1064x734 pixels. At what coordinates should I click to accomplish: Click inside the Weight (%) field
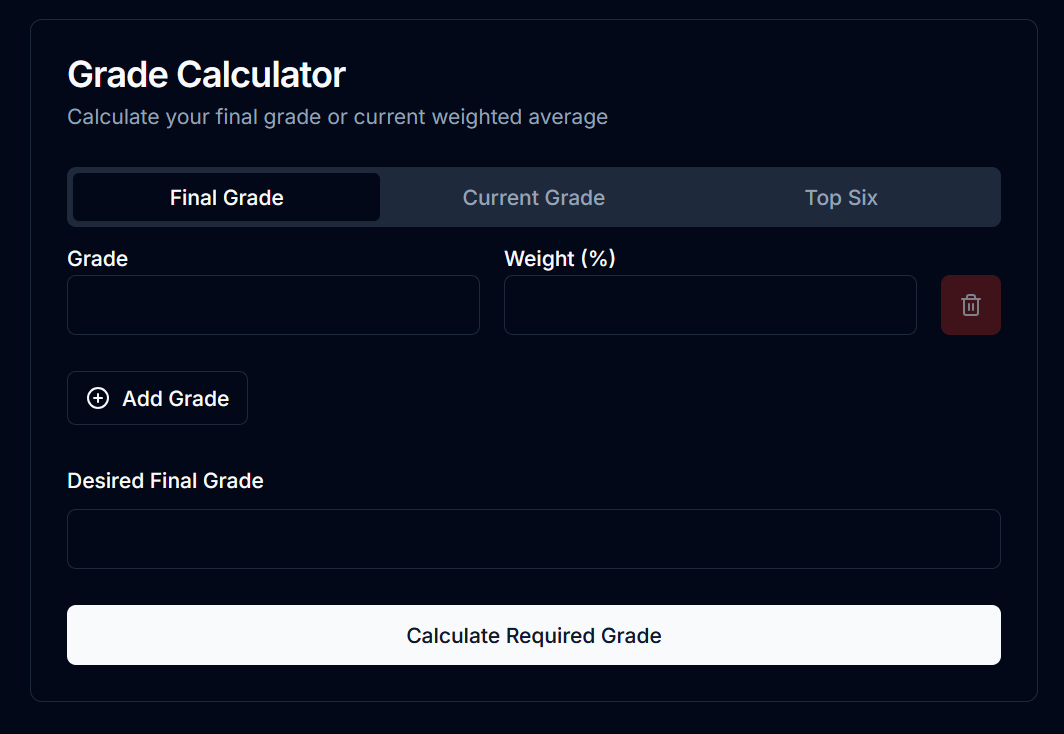[x=709, y=304]
